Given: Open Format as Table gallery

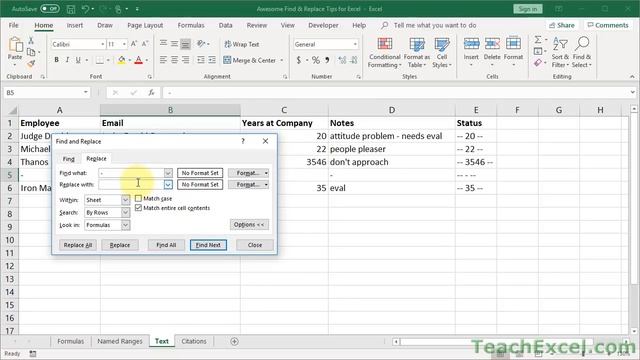Looking at the screenshot, I should tap(417, 52).
